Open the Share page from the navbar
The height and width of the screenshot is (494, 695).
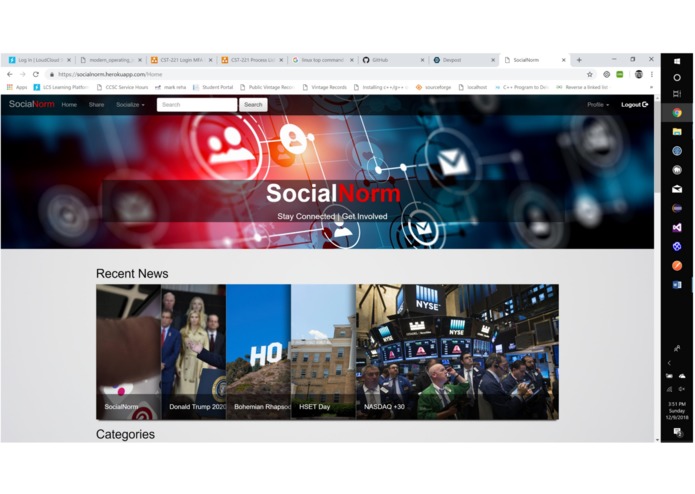click(x=96, y=105)
